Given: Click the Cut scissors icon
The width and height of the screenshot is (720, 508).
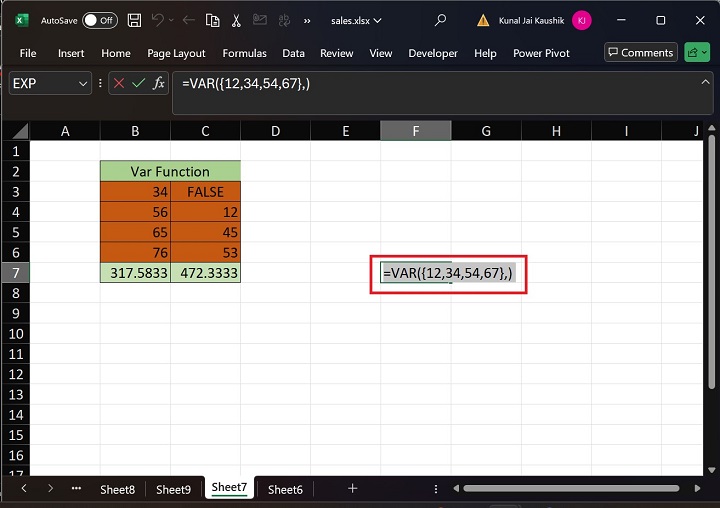Looking at the screenshot, I should [x=236, y=20].
